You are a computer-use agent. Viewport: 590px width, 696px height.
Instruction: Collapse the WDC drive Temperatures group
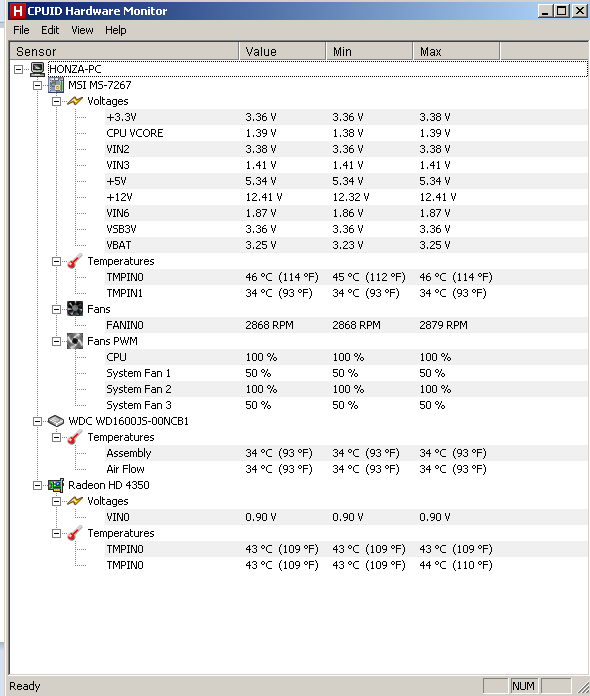coord(56,437)
